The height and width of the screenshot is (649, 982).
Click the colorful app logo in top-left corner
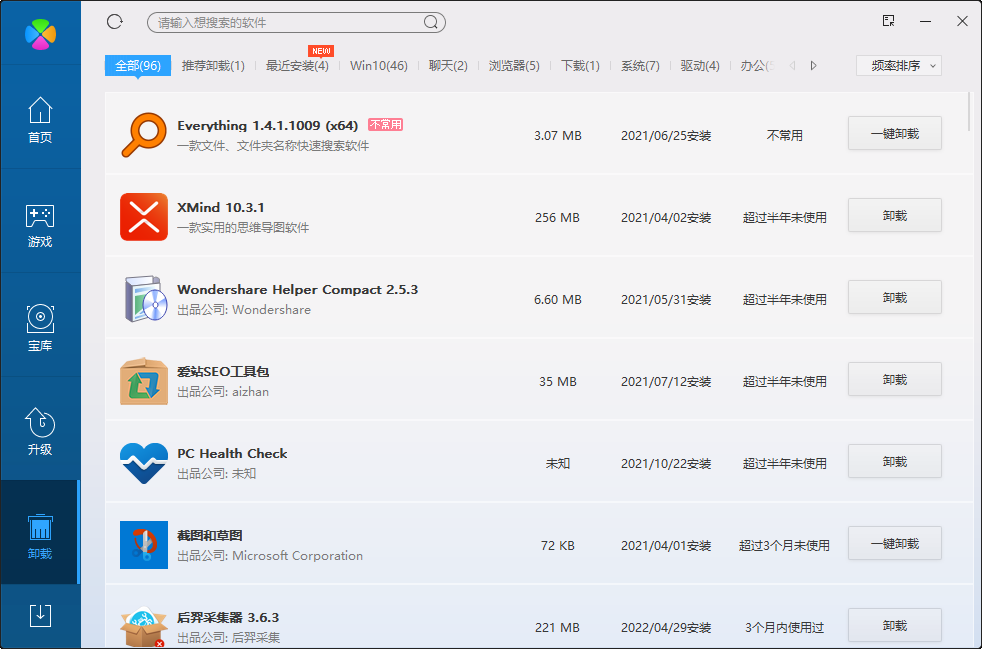pos(40,32)
